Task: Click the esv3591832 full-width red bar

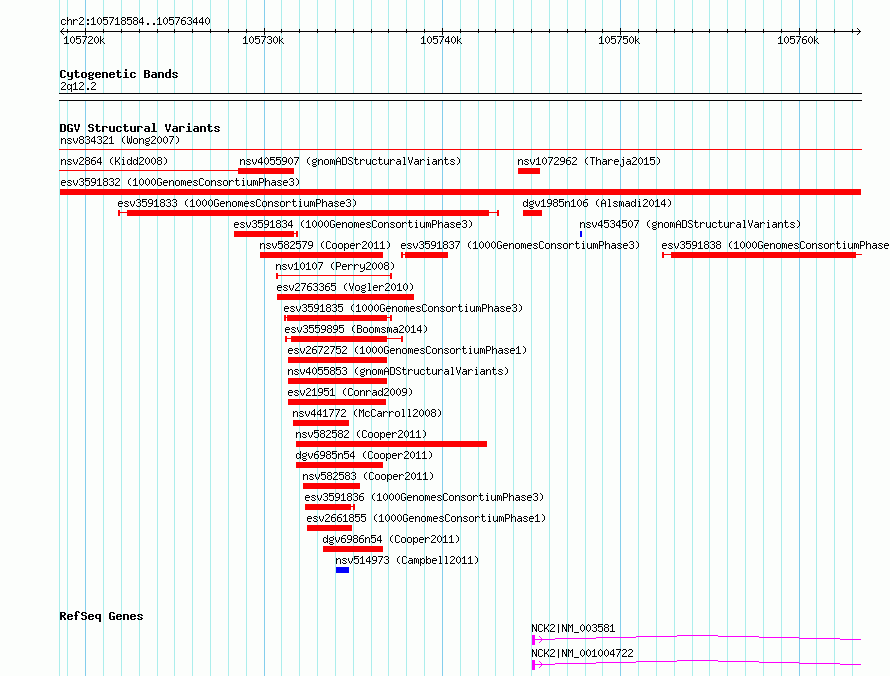Action: coord(460,192)
